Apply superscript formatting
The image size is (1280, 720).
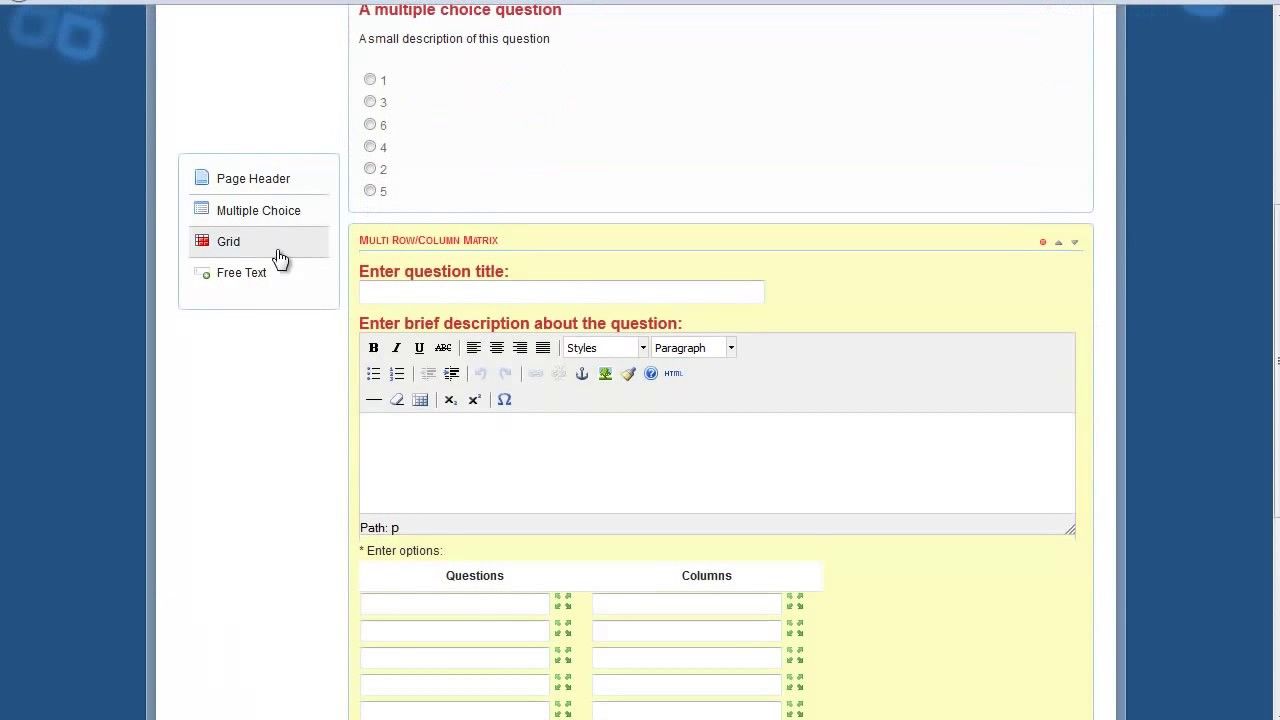point(474,400)
